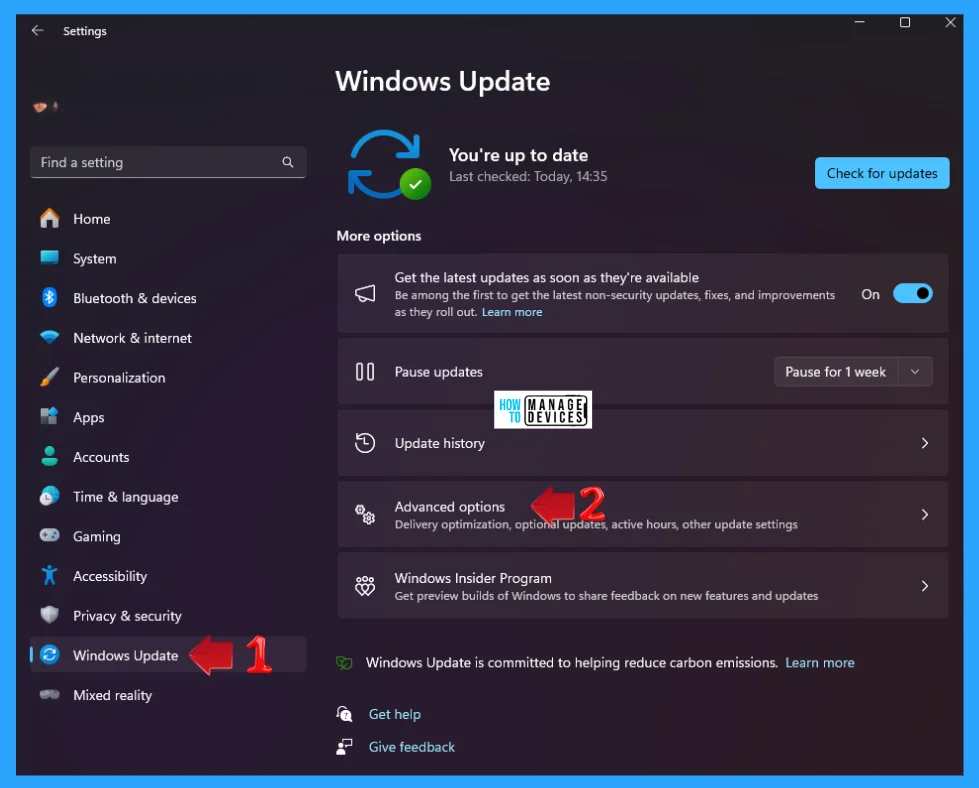Click the Apps icon in sidebar
979x788 pixels.
[49, 416]
